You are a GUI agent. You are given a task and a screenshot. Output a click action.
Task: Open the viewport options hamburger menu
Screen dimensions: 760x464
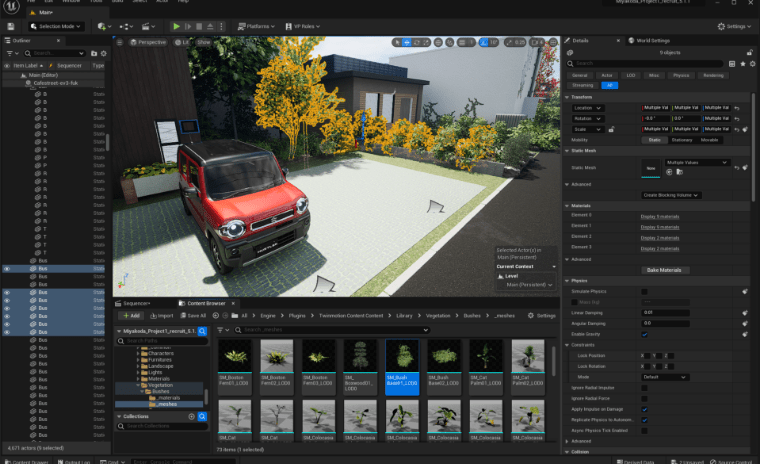click(x=120, y=42)
